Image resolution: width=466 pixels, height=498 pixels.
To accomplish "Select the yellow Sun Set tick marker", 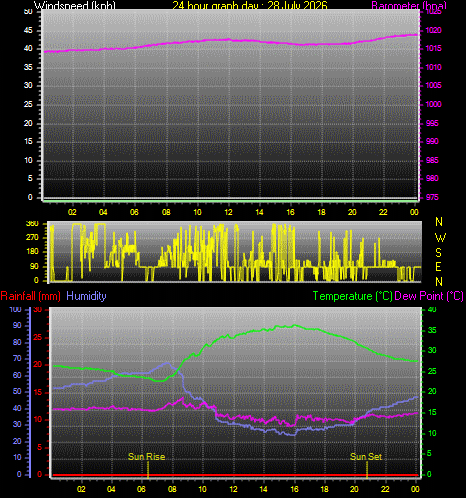I will tap(367, 470).
